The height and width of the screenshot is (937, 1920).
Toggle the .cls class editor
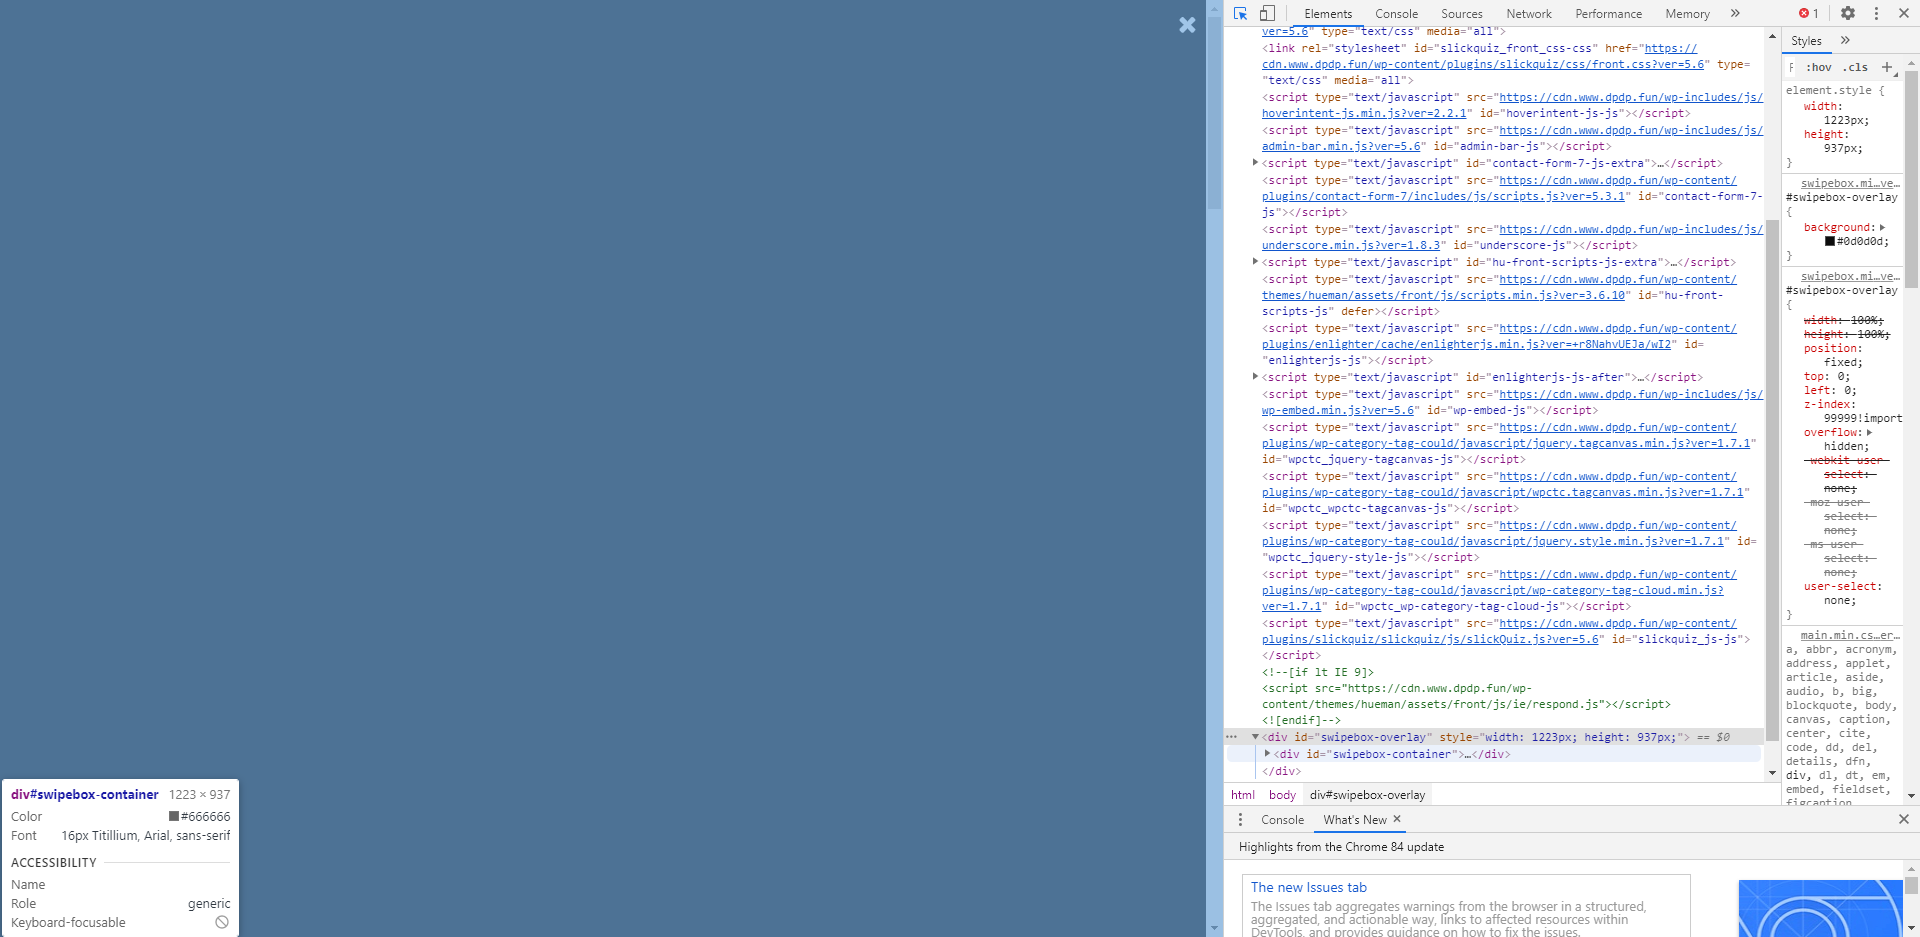click(1856, 67)
